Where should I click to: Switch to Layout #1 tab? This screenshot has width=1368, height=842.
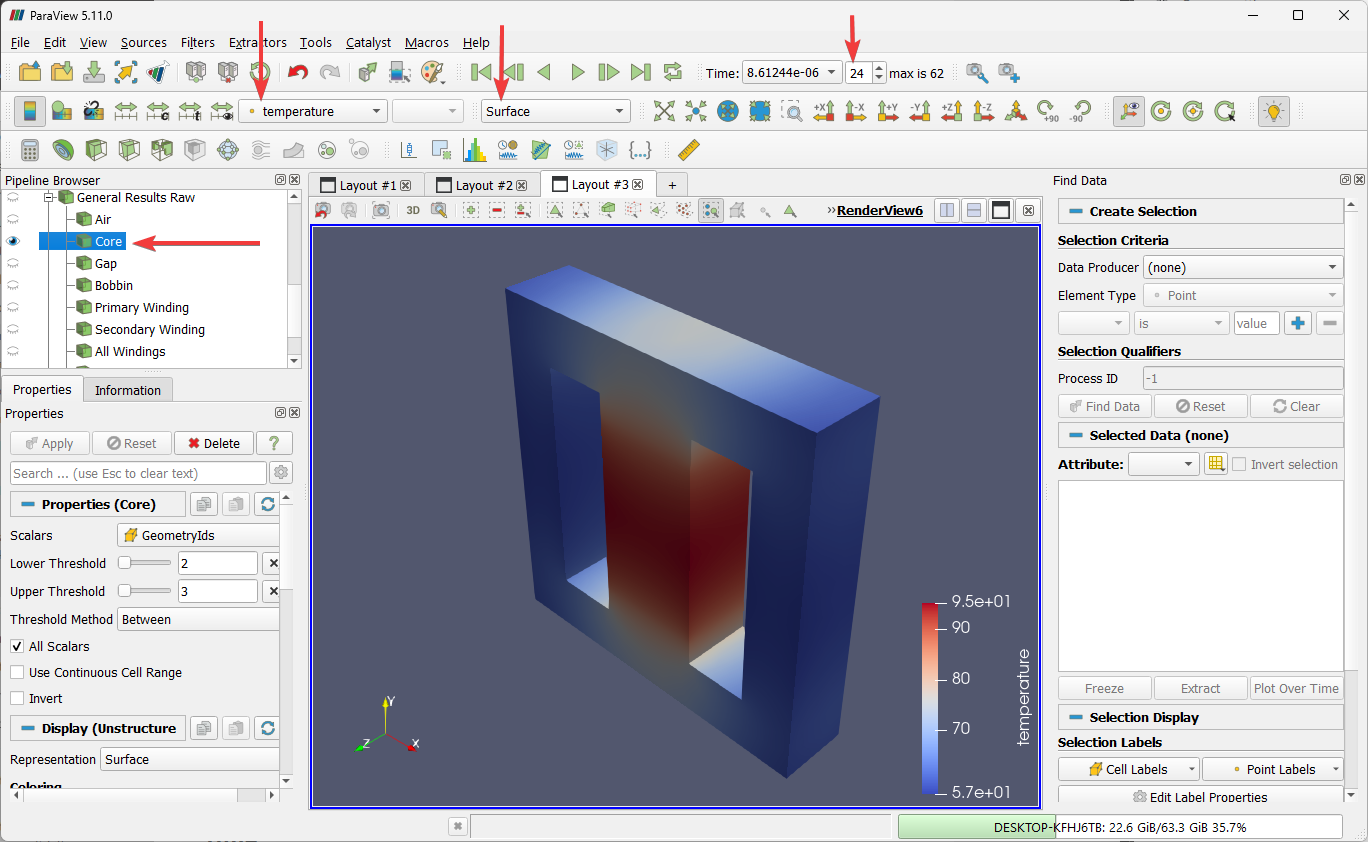coord(366,185)
